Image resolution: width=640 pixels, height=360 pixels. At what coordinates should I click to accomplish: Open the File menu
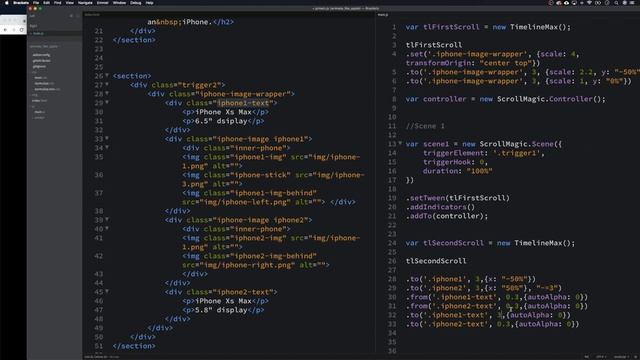point(36,2)
